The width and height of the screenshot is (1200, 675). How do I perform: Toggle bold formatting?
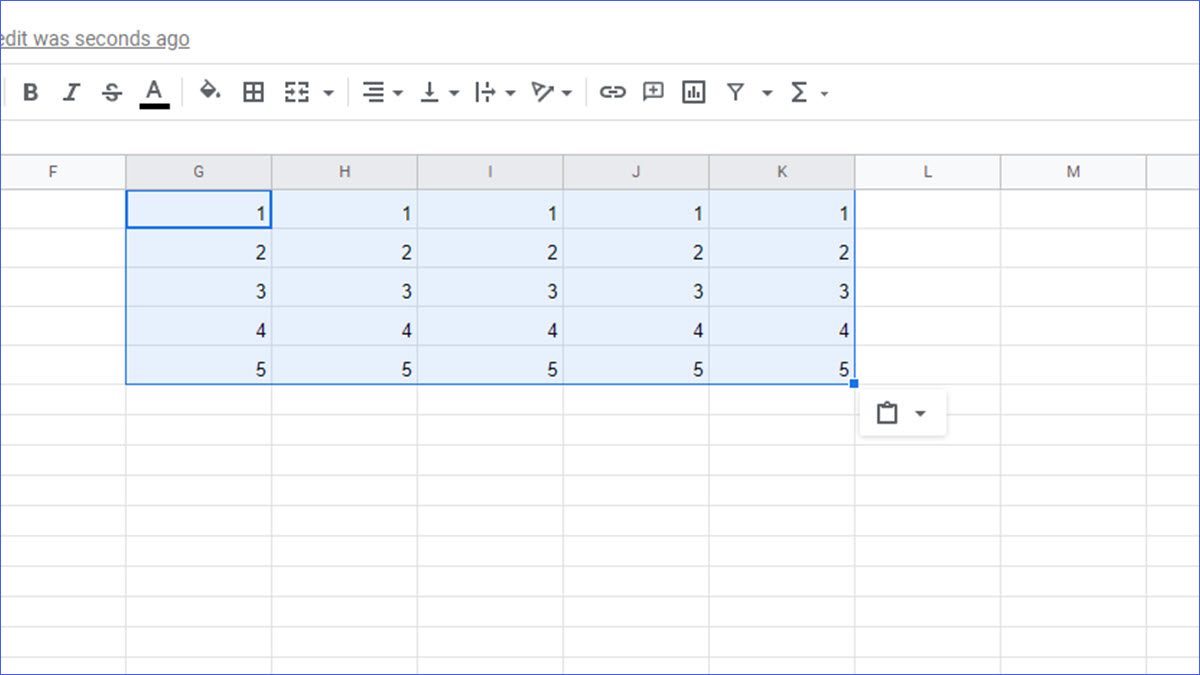[x=31, y=93]
